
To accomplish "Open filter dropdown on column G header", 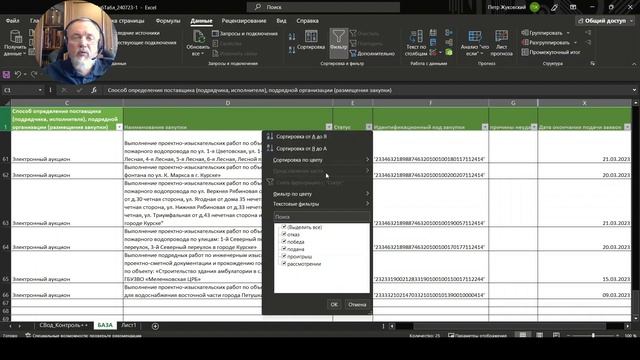I will (533, 127).
